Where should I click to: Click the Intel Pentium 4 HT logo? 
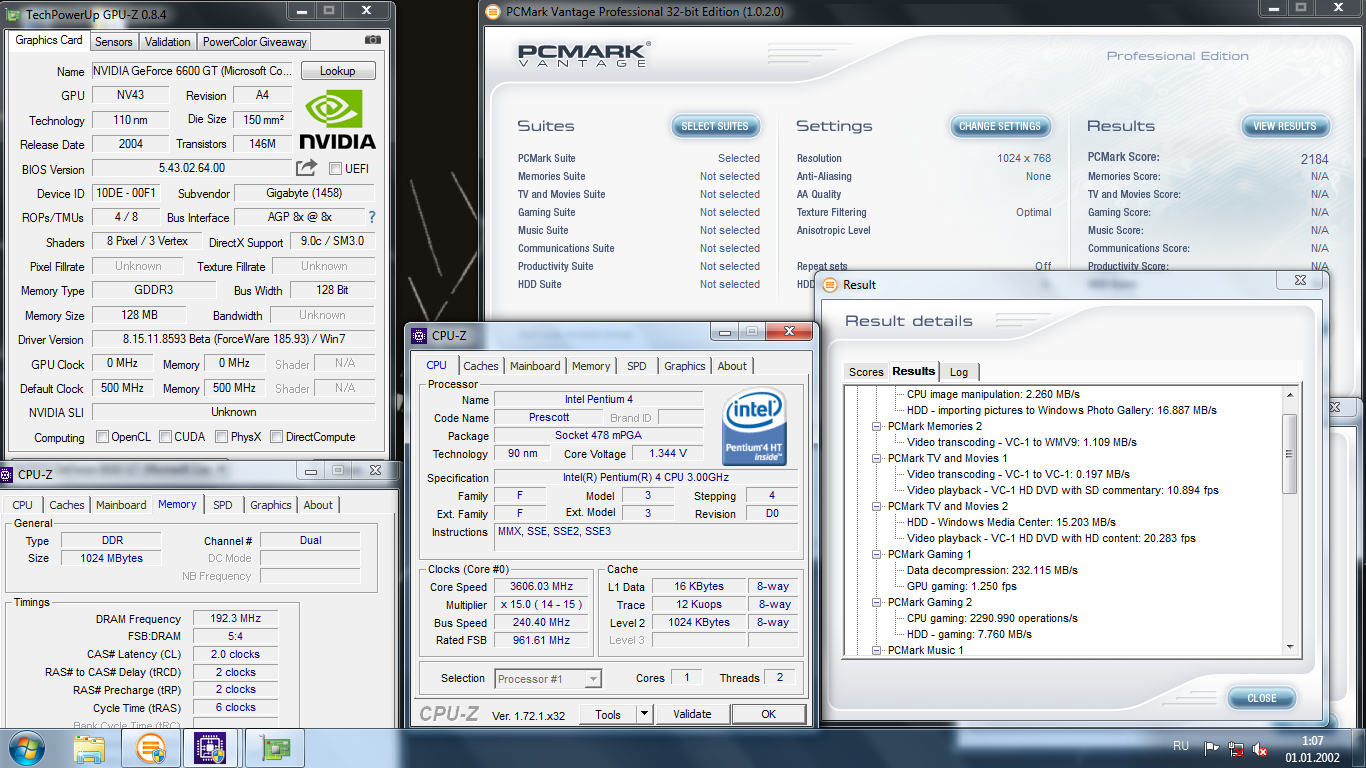click(754, 427)
